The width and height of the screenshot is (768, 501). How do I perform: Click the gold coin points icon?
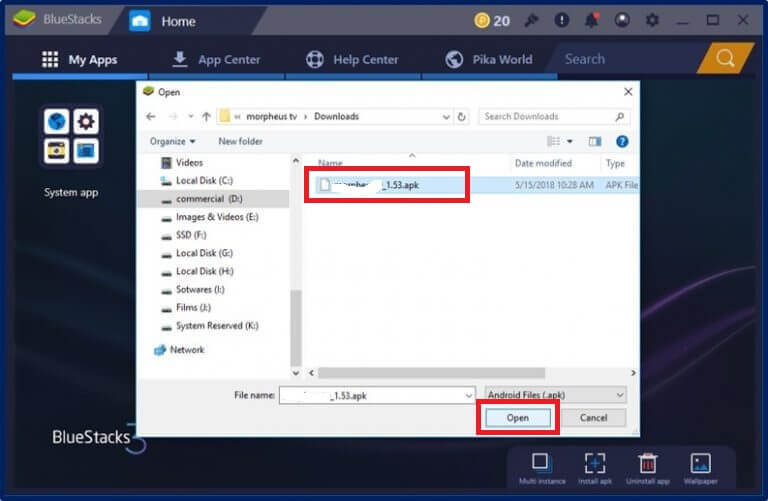click(480, 20)
